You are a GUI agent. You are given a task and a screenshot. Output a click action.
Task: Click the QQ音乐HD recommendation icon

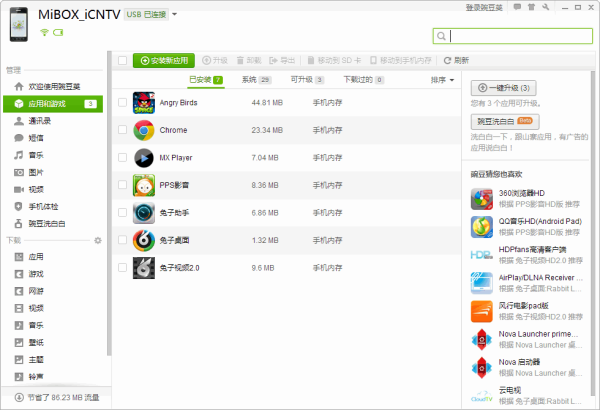point(482,227)
